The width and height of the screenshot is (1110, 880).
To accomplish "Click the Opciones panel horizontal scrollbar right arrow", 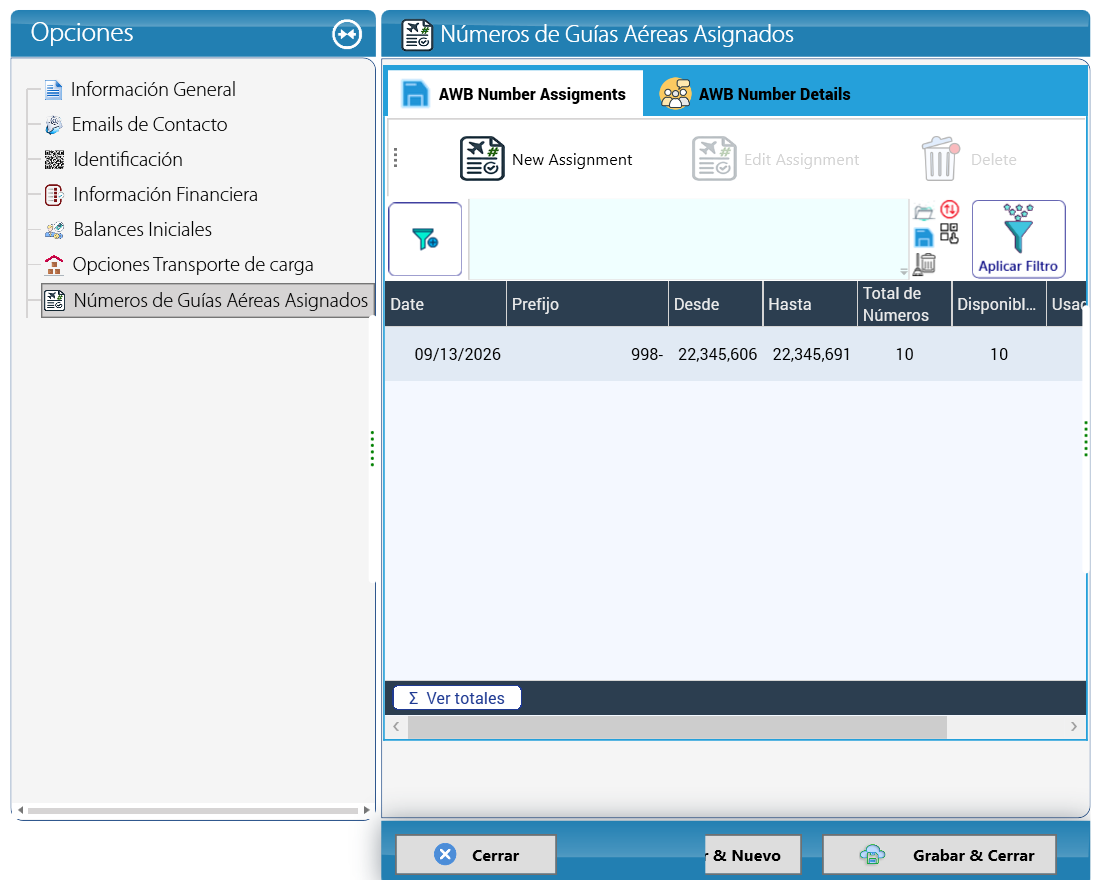I will click(366, 810).
